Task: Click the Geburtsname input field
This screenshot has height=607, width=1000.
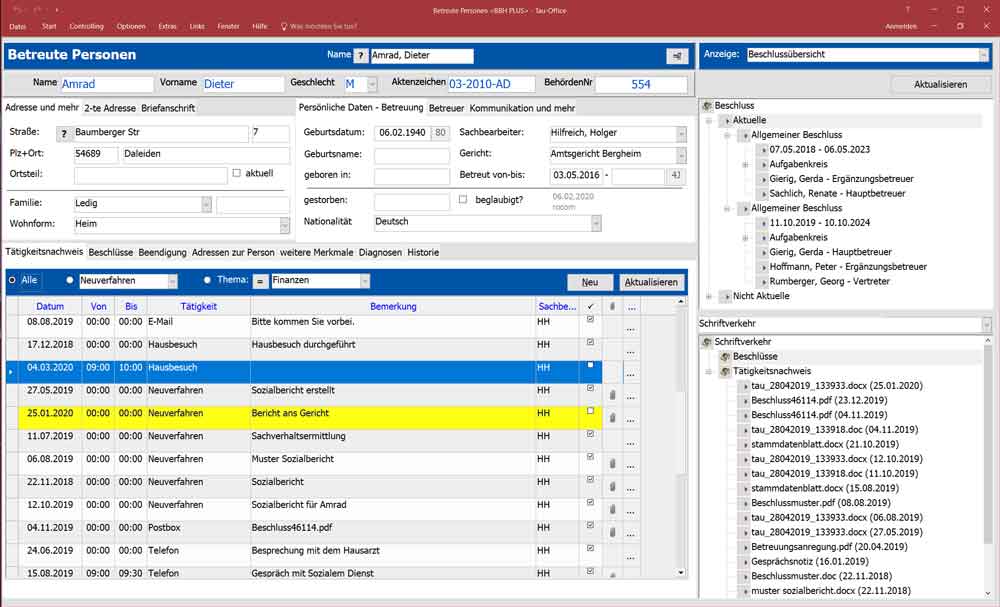Action: [411, 155]
